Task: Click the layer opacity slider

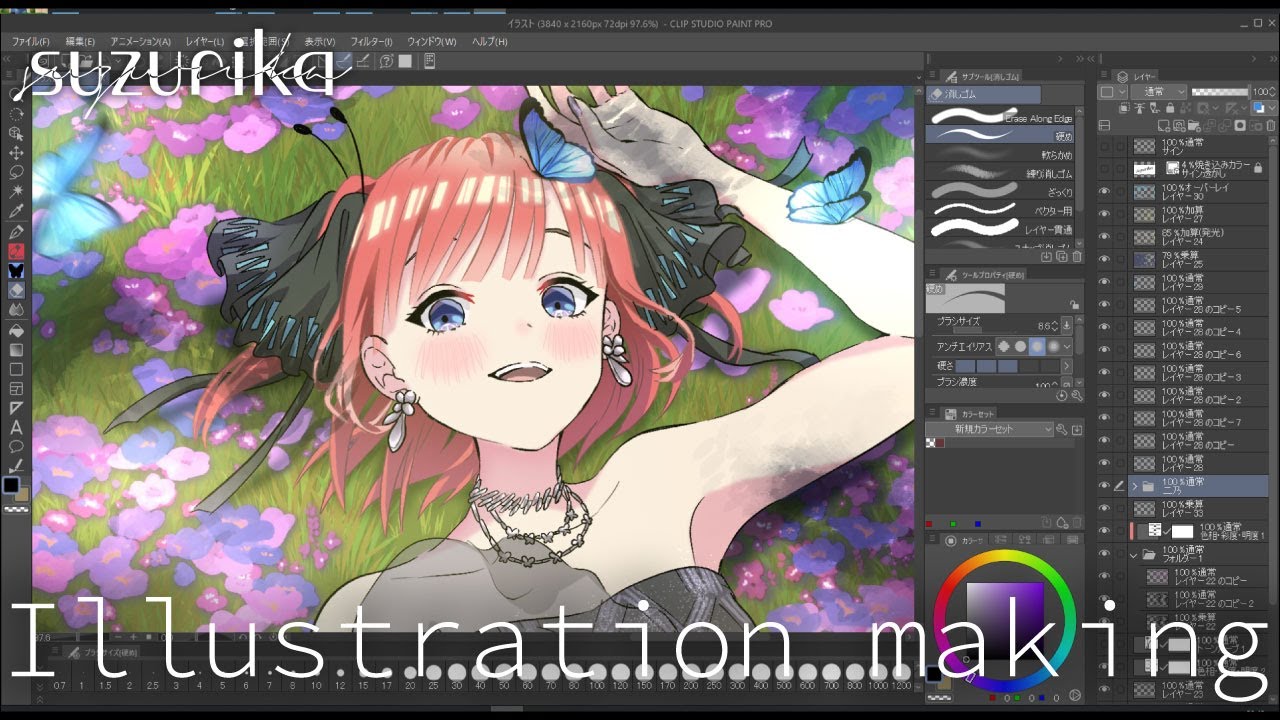Action: click(1221, 92)
